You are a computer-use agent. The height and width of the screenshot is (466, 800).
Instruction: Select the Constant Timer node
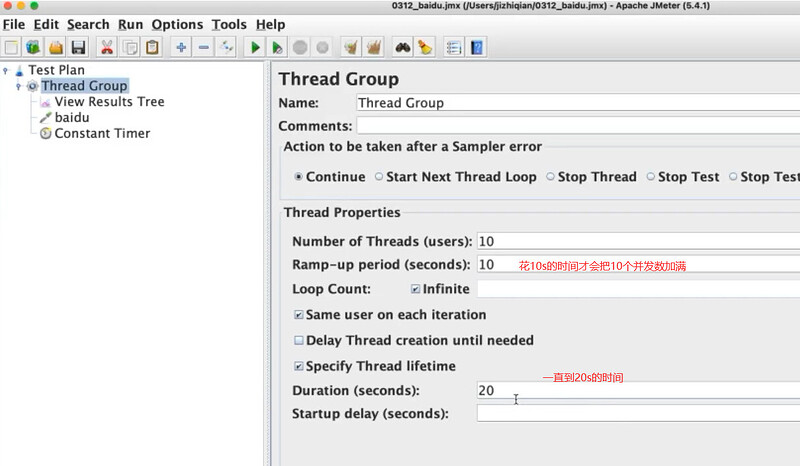(x=102, y=133)
